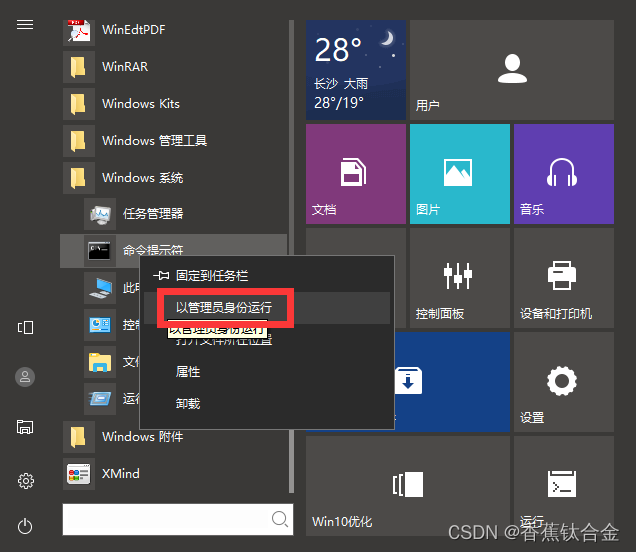Launch XMind from the app list
Image resolution: width=636 pixels, height=552 pixels.
175,474
